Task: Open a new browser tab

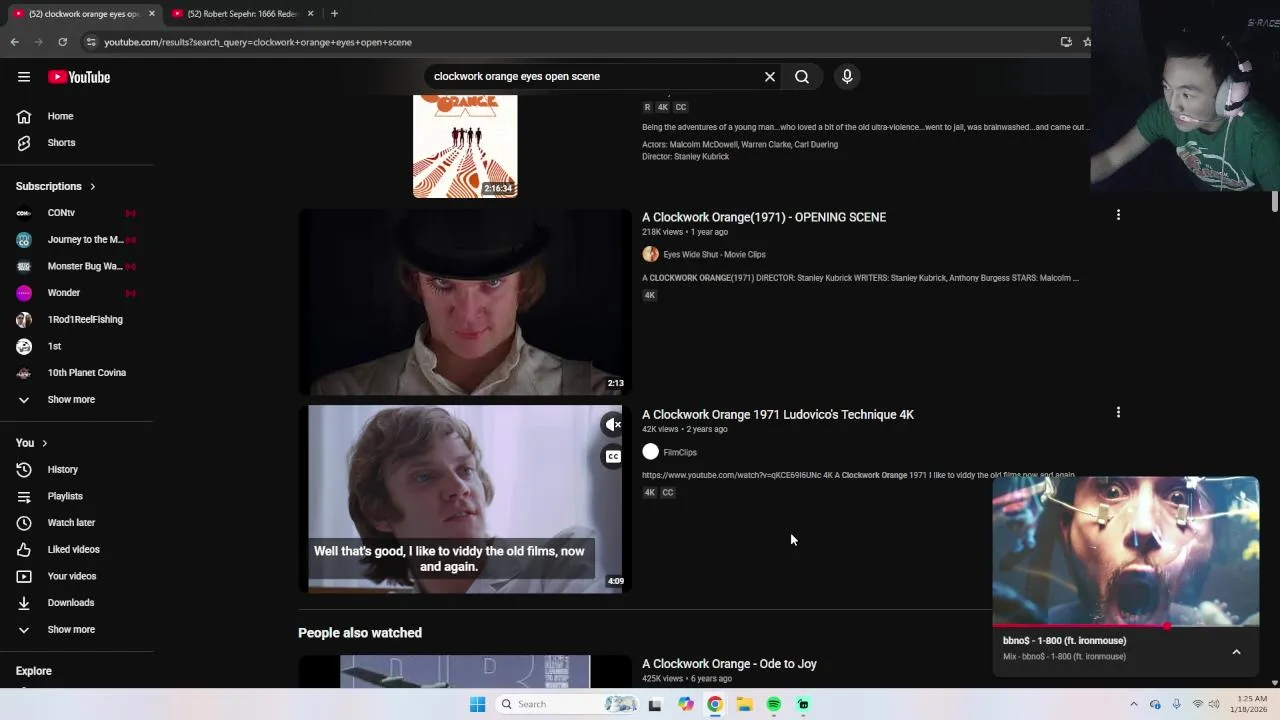Action: pos(334,13)
